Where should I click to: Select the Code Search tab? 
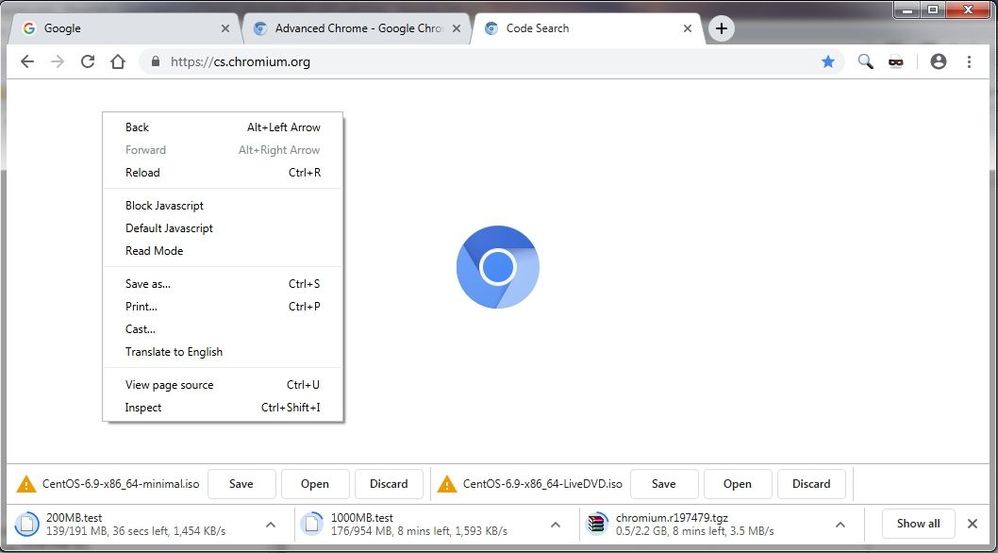(587, 29)
